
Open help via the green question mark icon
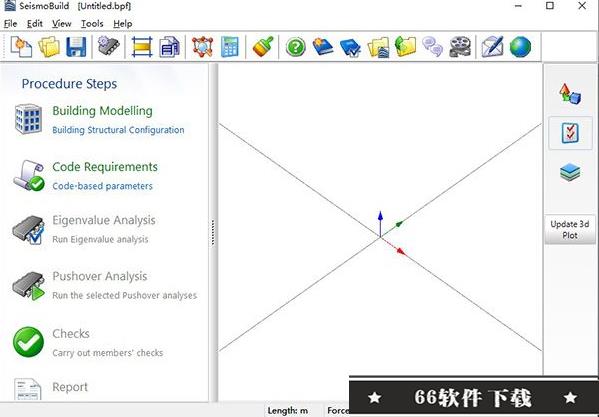296,47
